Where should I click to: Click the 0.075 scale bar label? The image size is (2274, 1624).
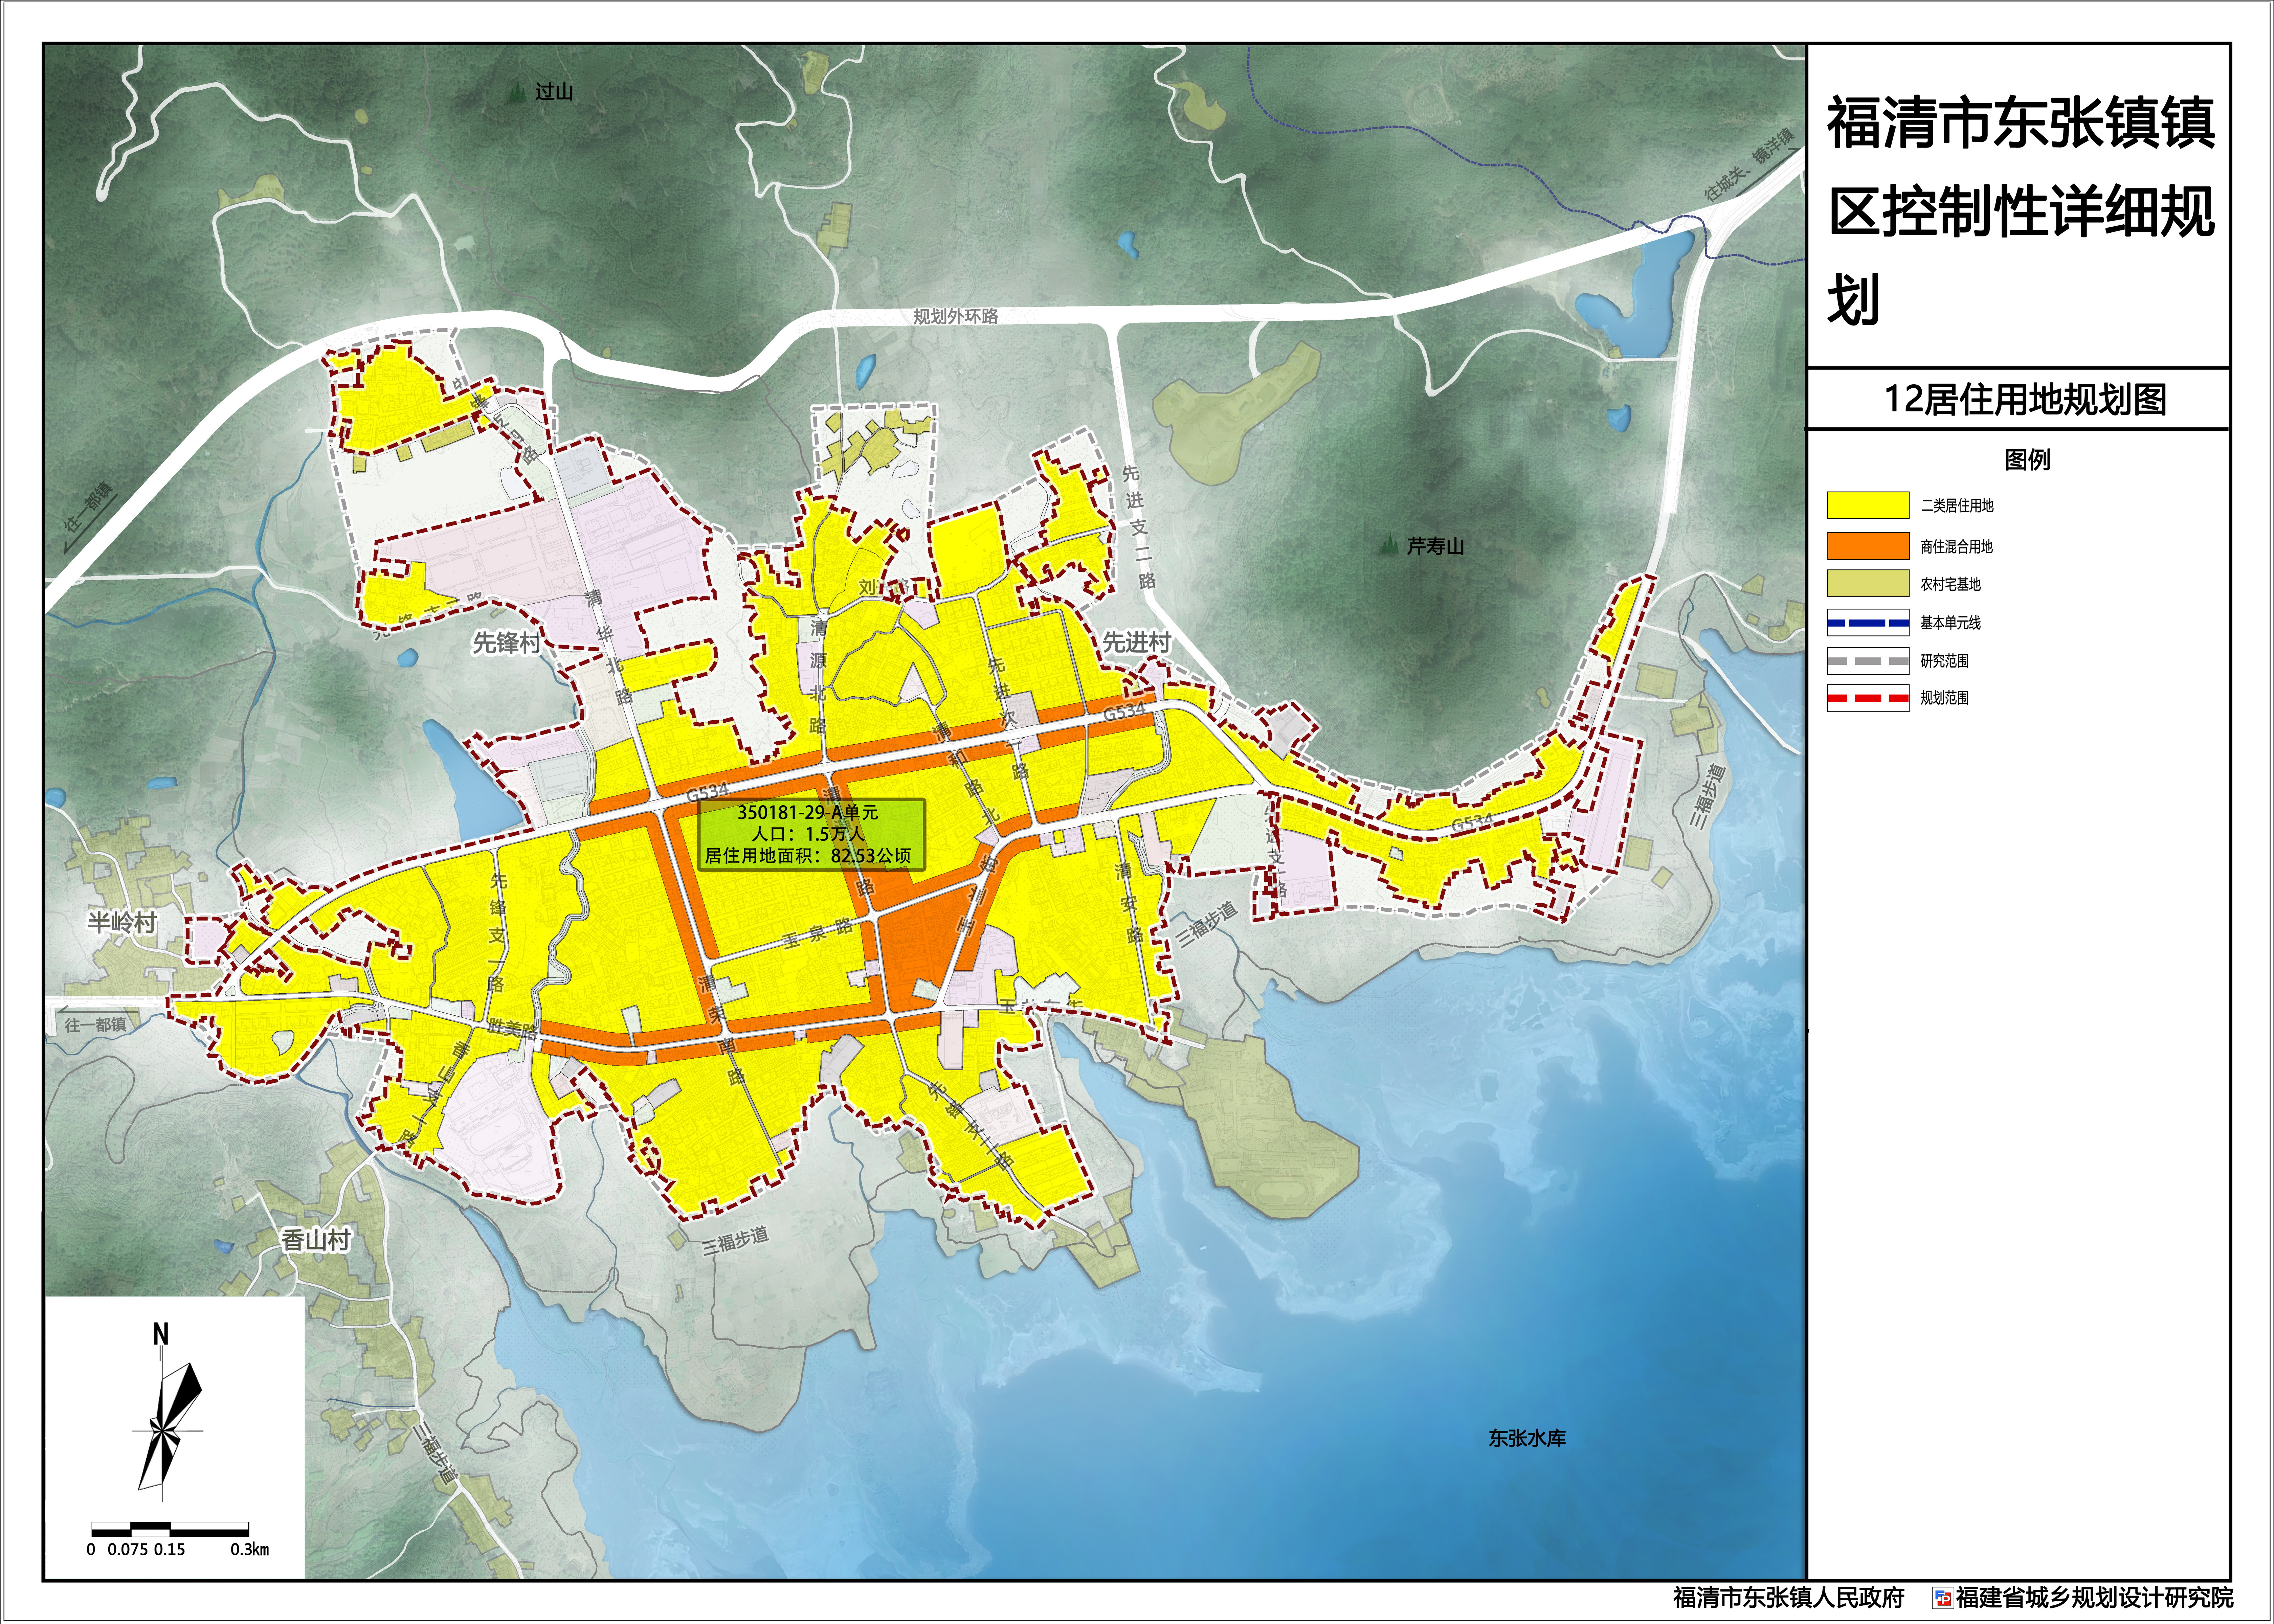pos(128,1550)
